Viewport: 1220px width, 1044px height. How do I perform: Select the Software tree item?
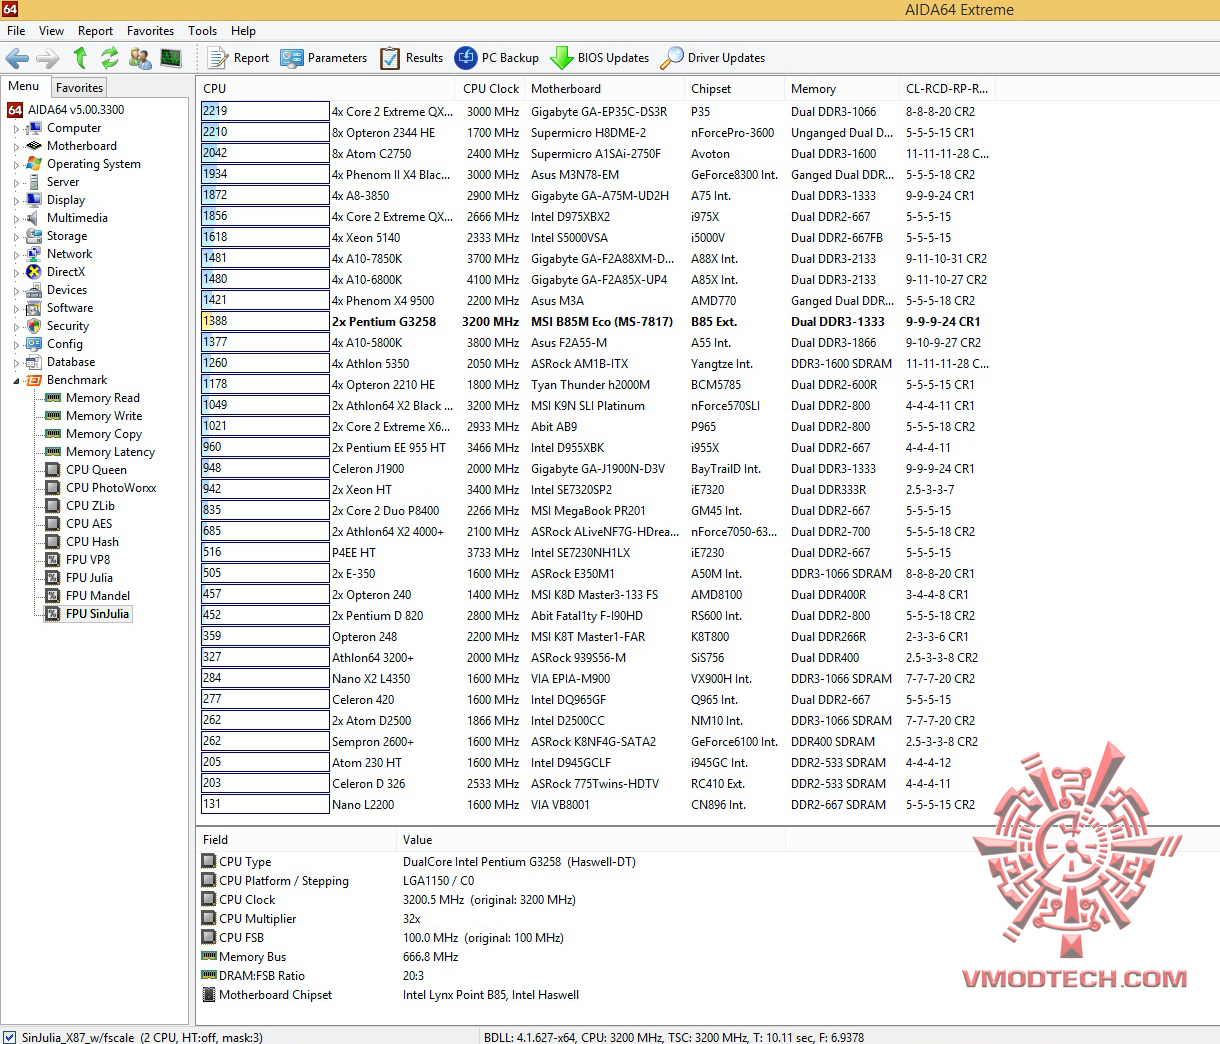coord(60,308)
